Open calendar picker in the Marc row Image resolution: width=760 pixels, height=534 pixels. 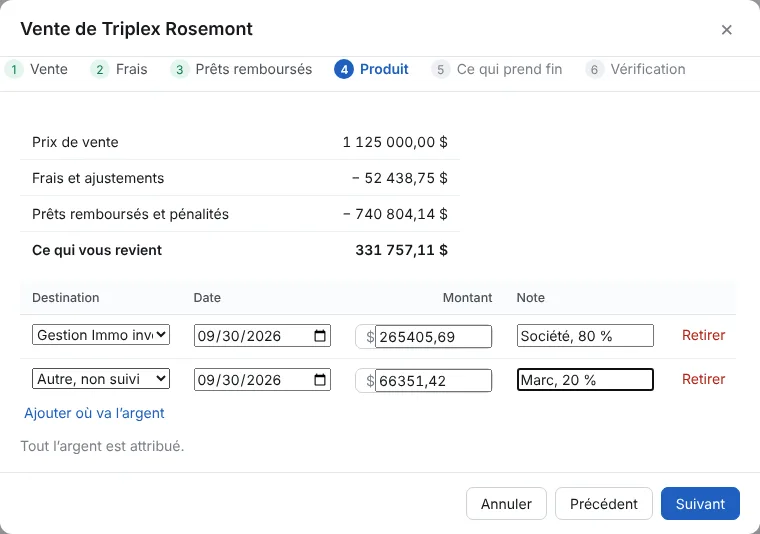320,379
